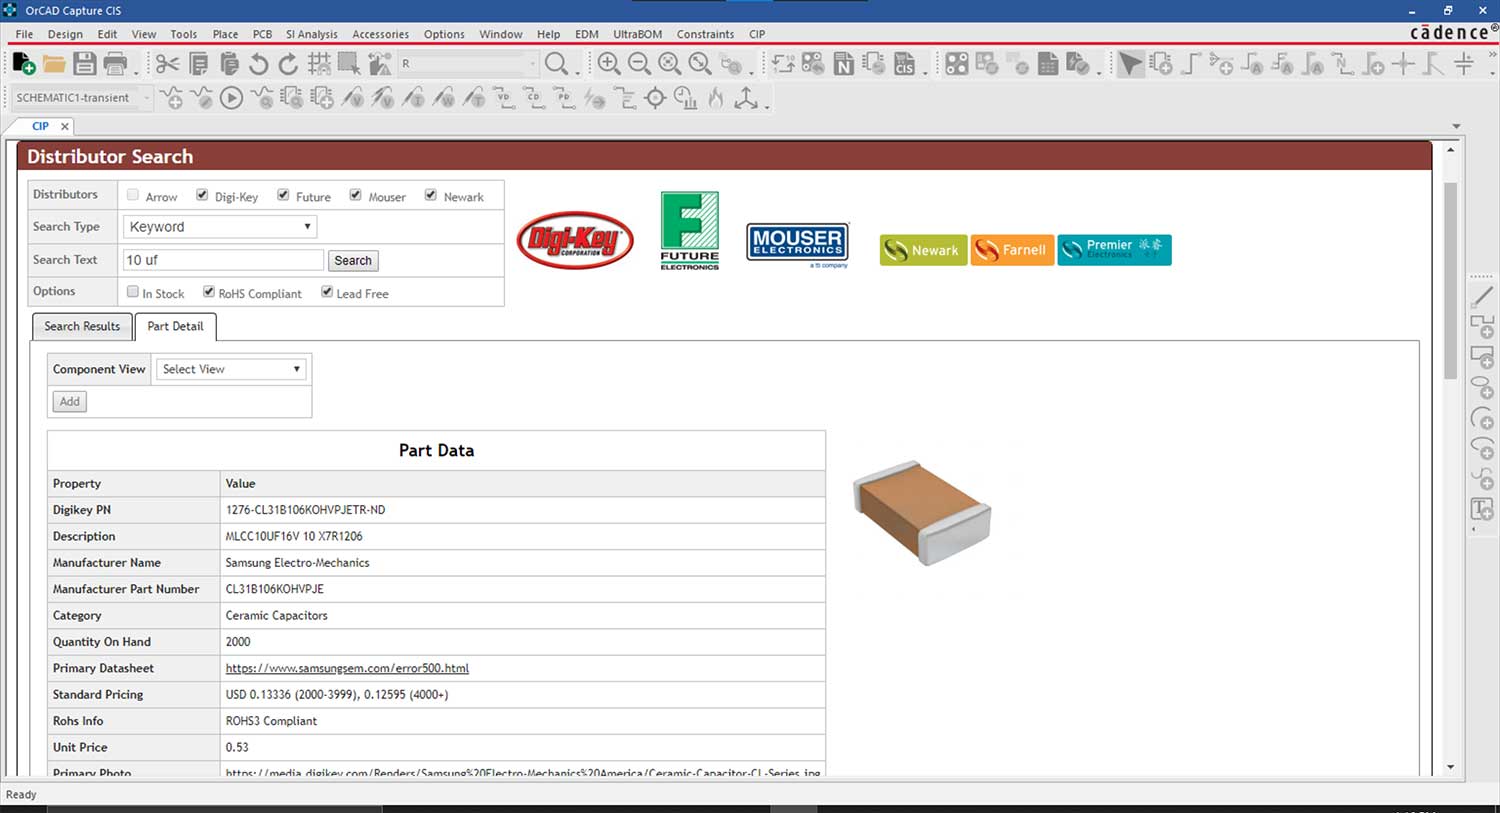Redo the last undone action
This screenshot has height=813, width=1500.
288,64
